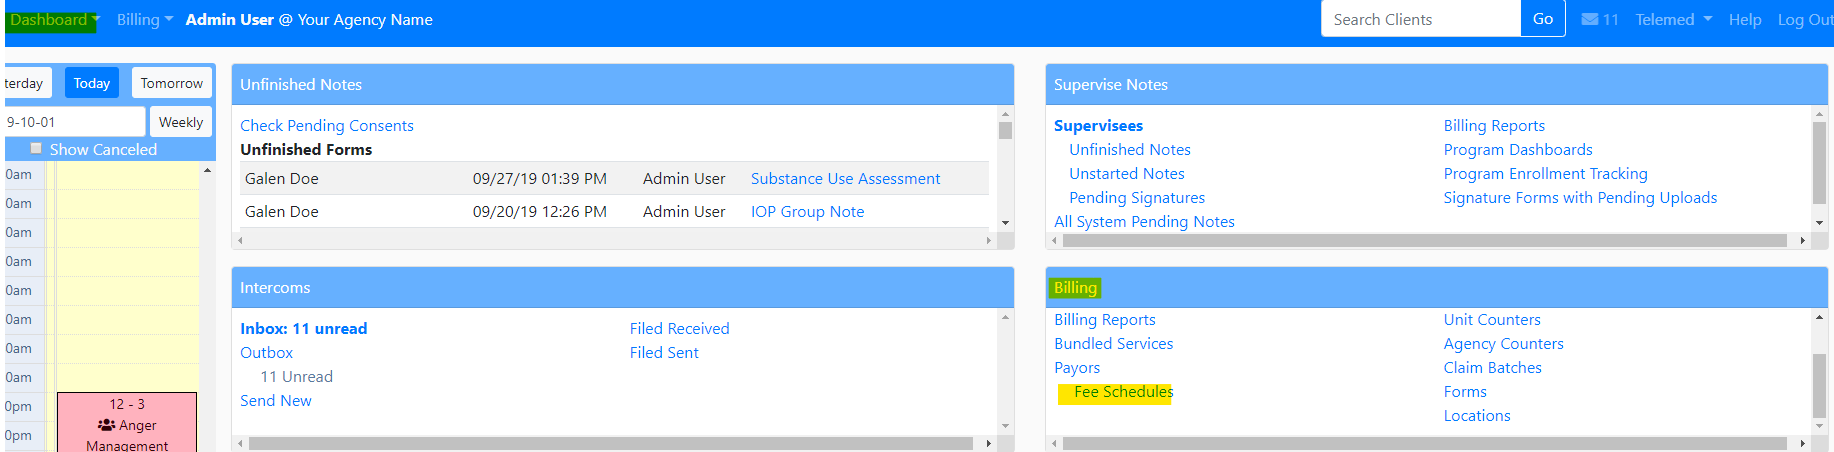Open the Dashboard dropdown menu
This screenshot has width=1834, height=452.
(53, 20)
